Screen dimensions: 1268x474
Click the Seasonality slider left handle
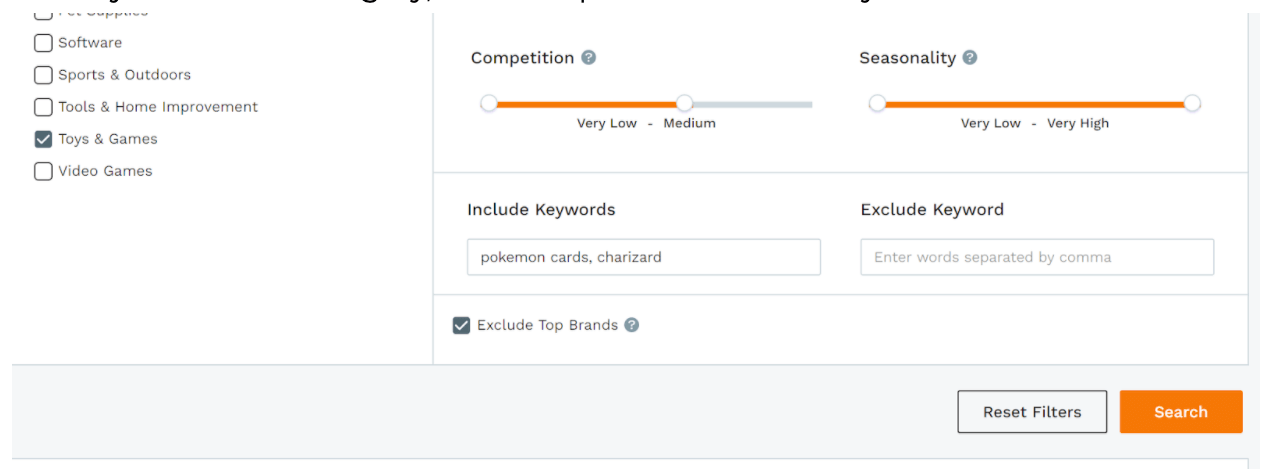(877, 103)
